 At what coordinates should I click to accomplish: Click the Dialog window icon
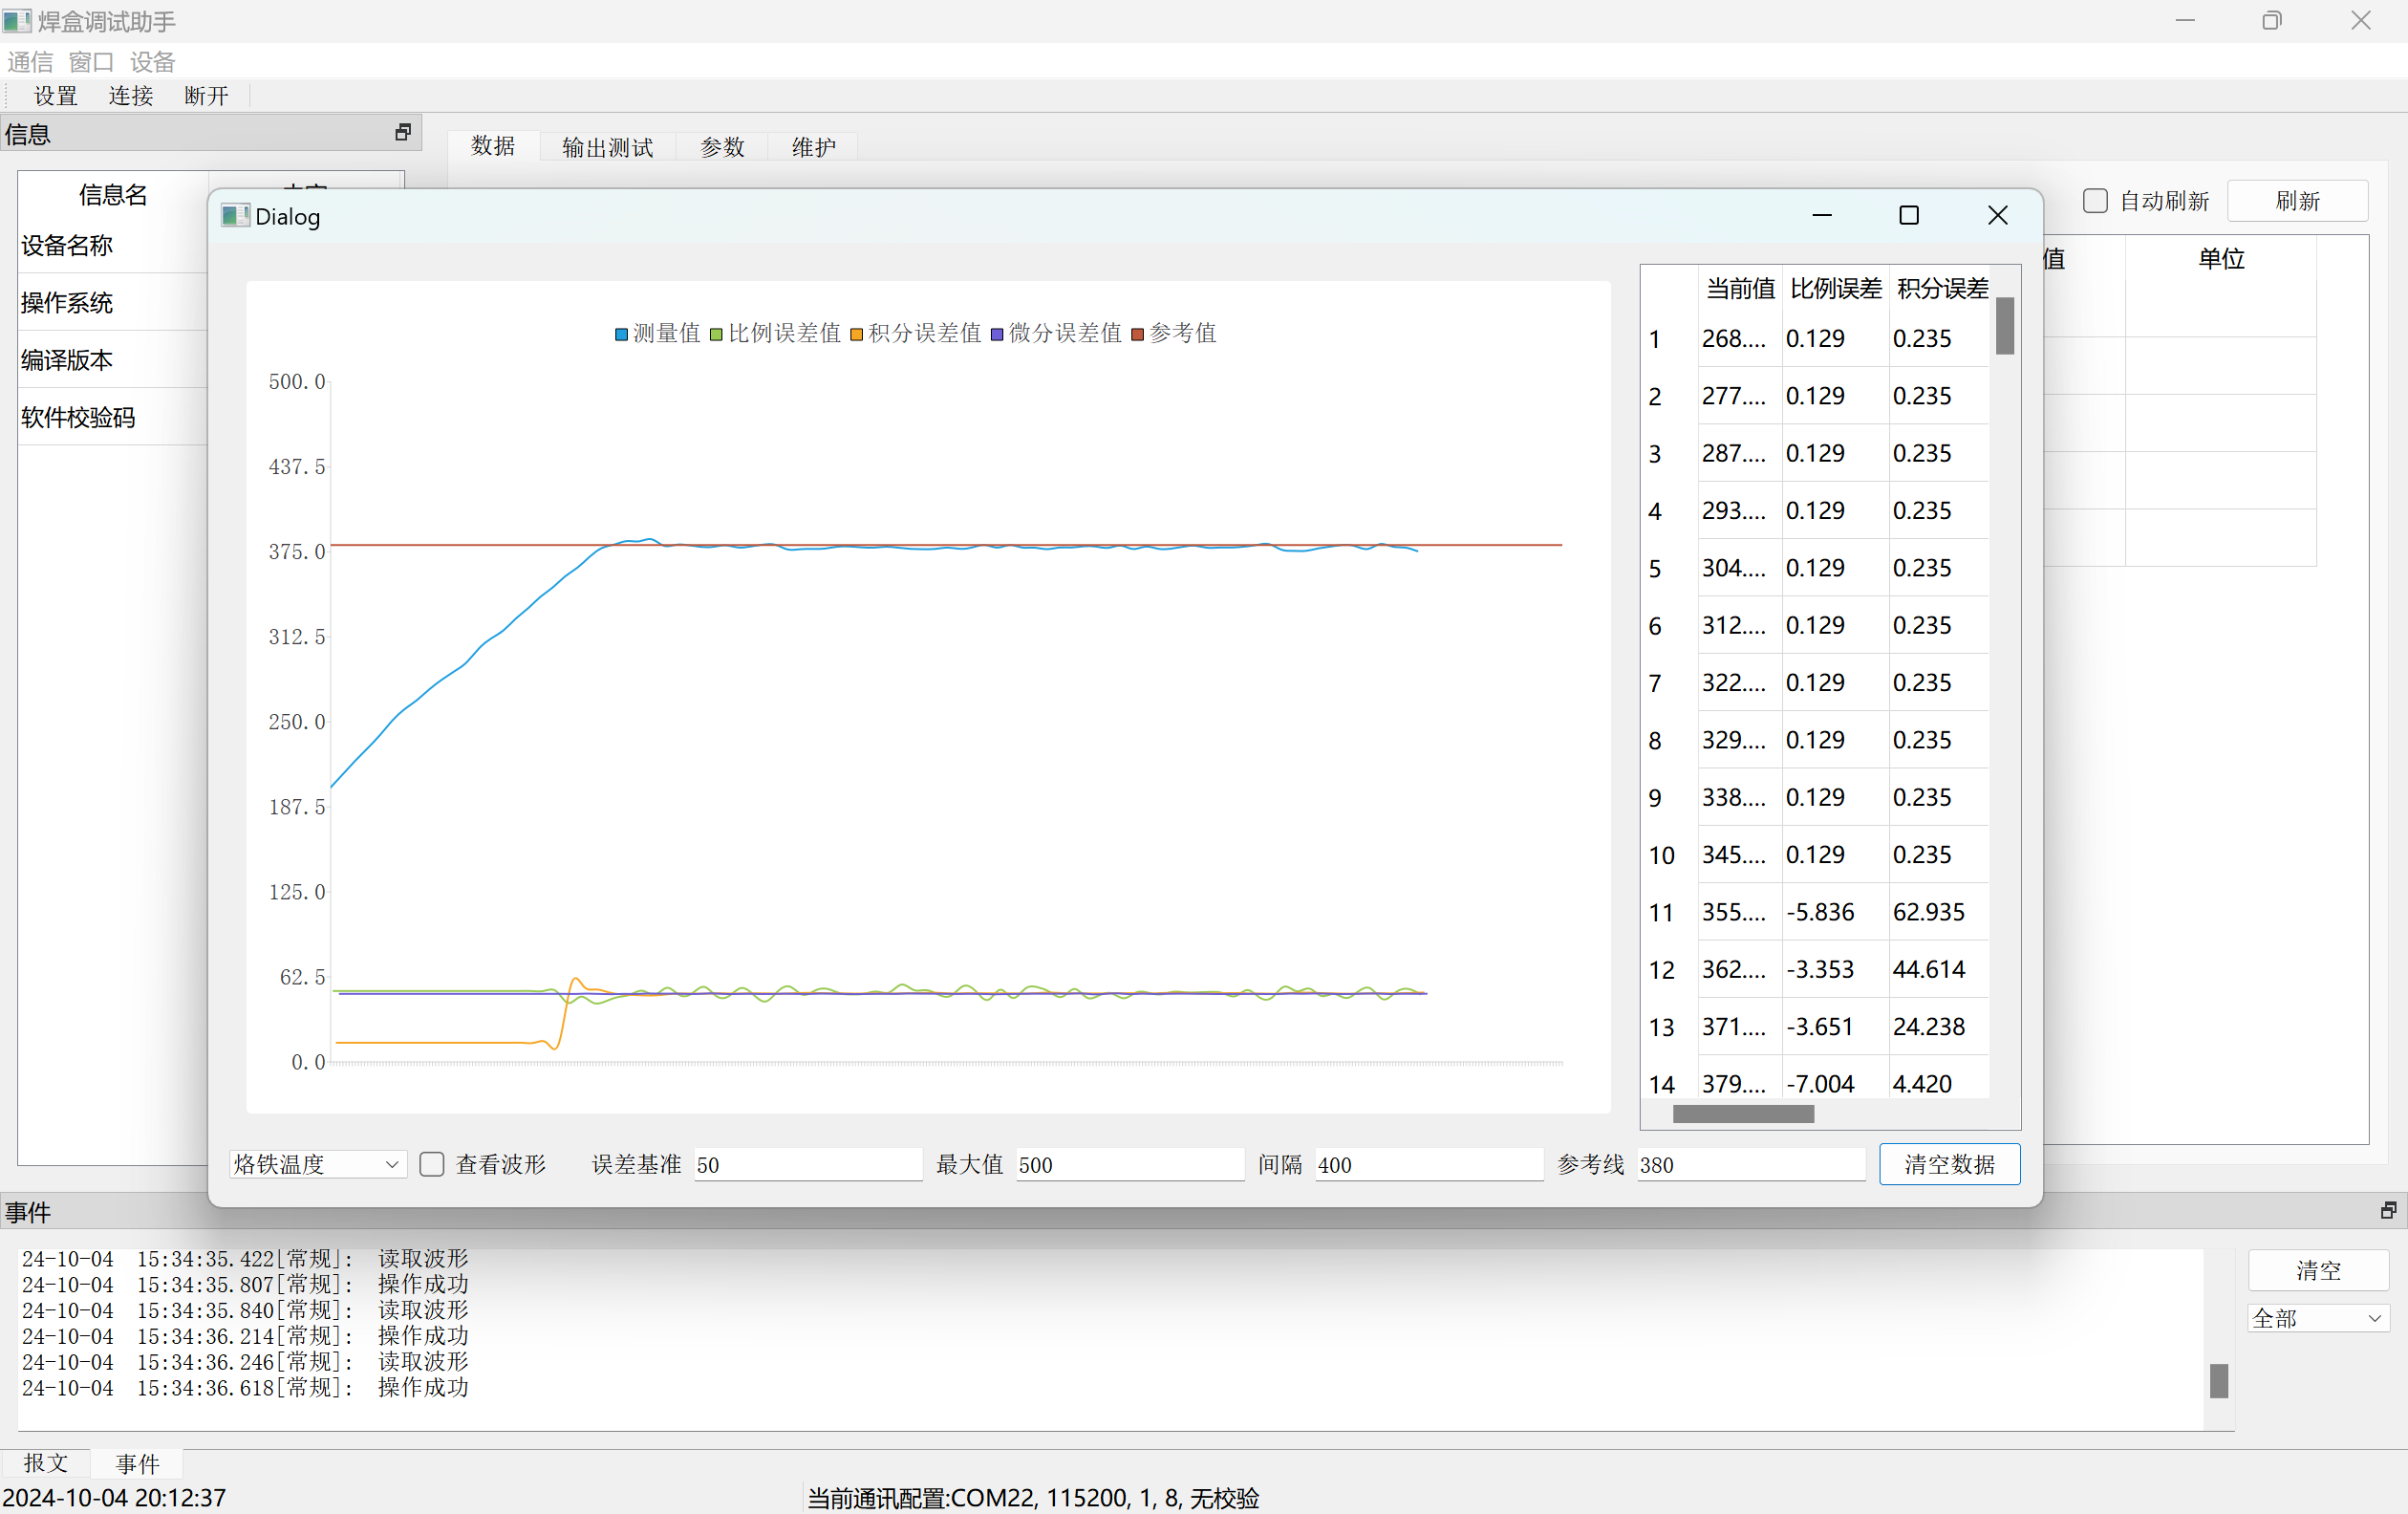[x=235, y=216]
